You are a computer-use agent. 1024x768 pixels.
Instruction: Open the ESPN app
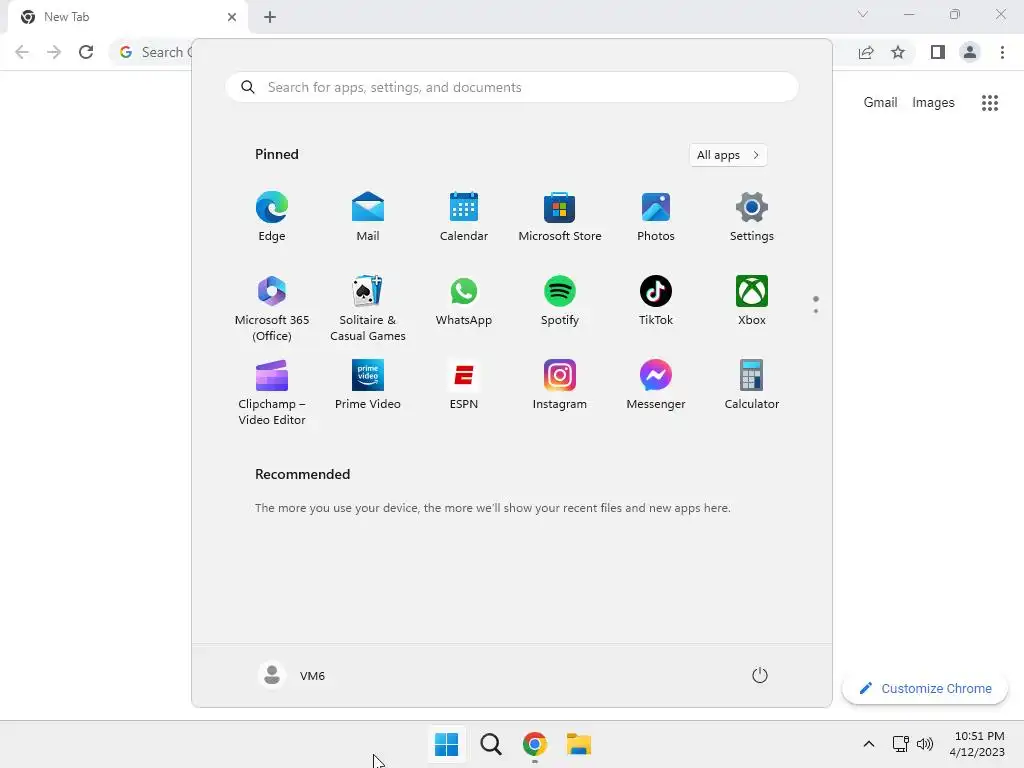[x=464, y=385]
